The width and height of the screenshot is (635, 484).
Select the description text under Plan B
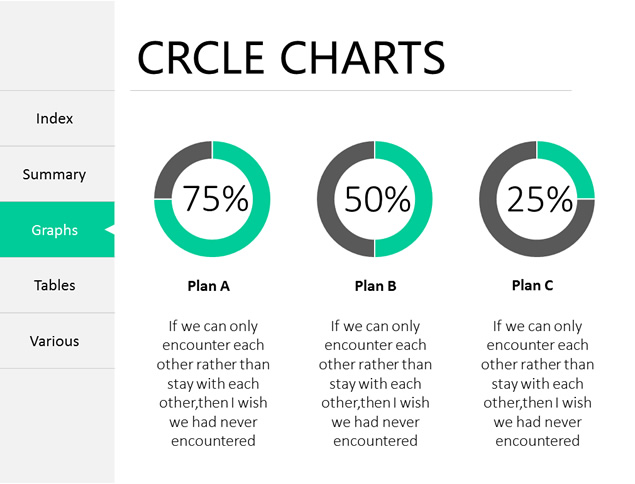375,383
